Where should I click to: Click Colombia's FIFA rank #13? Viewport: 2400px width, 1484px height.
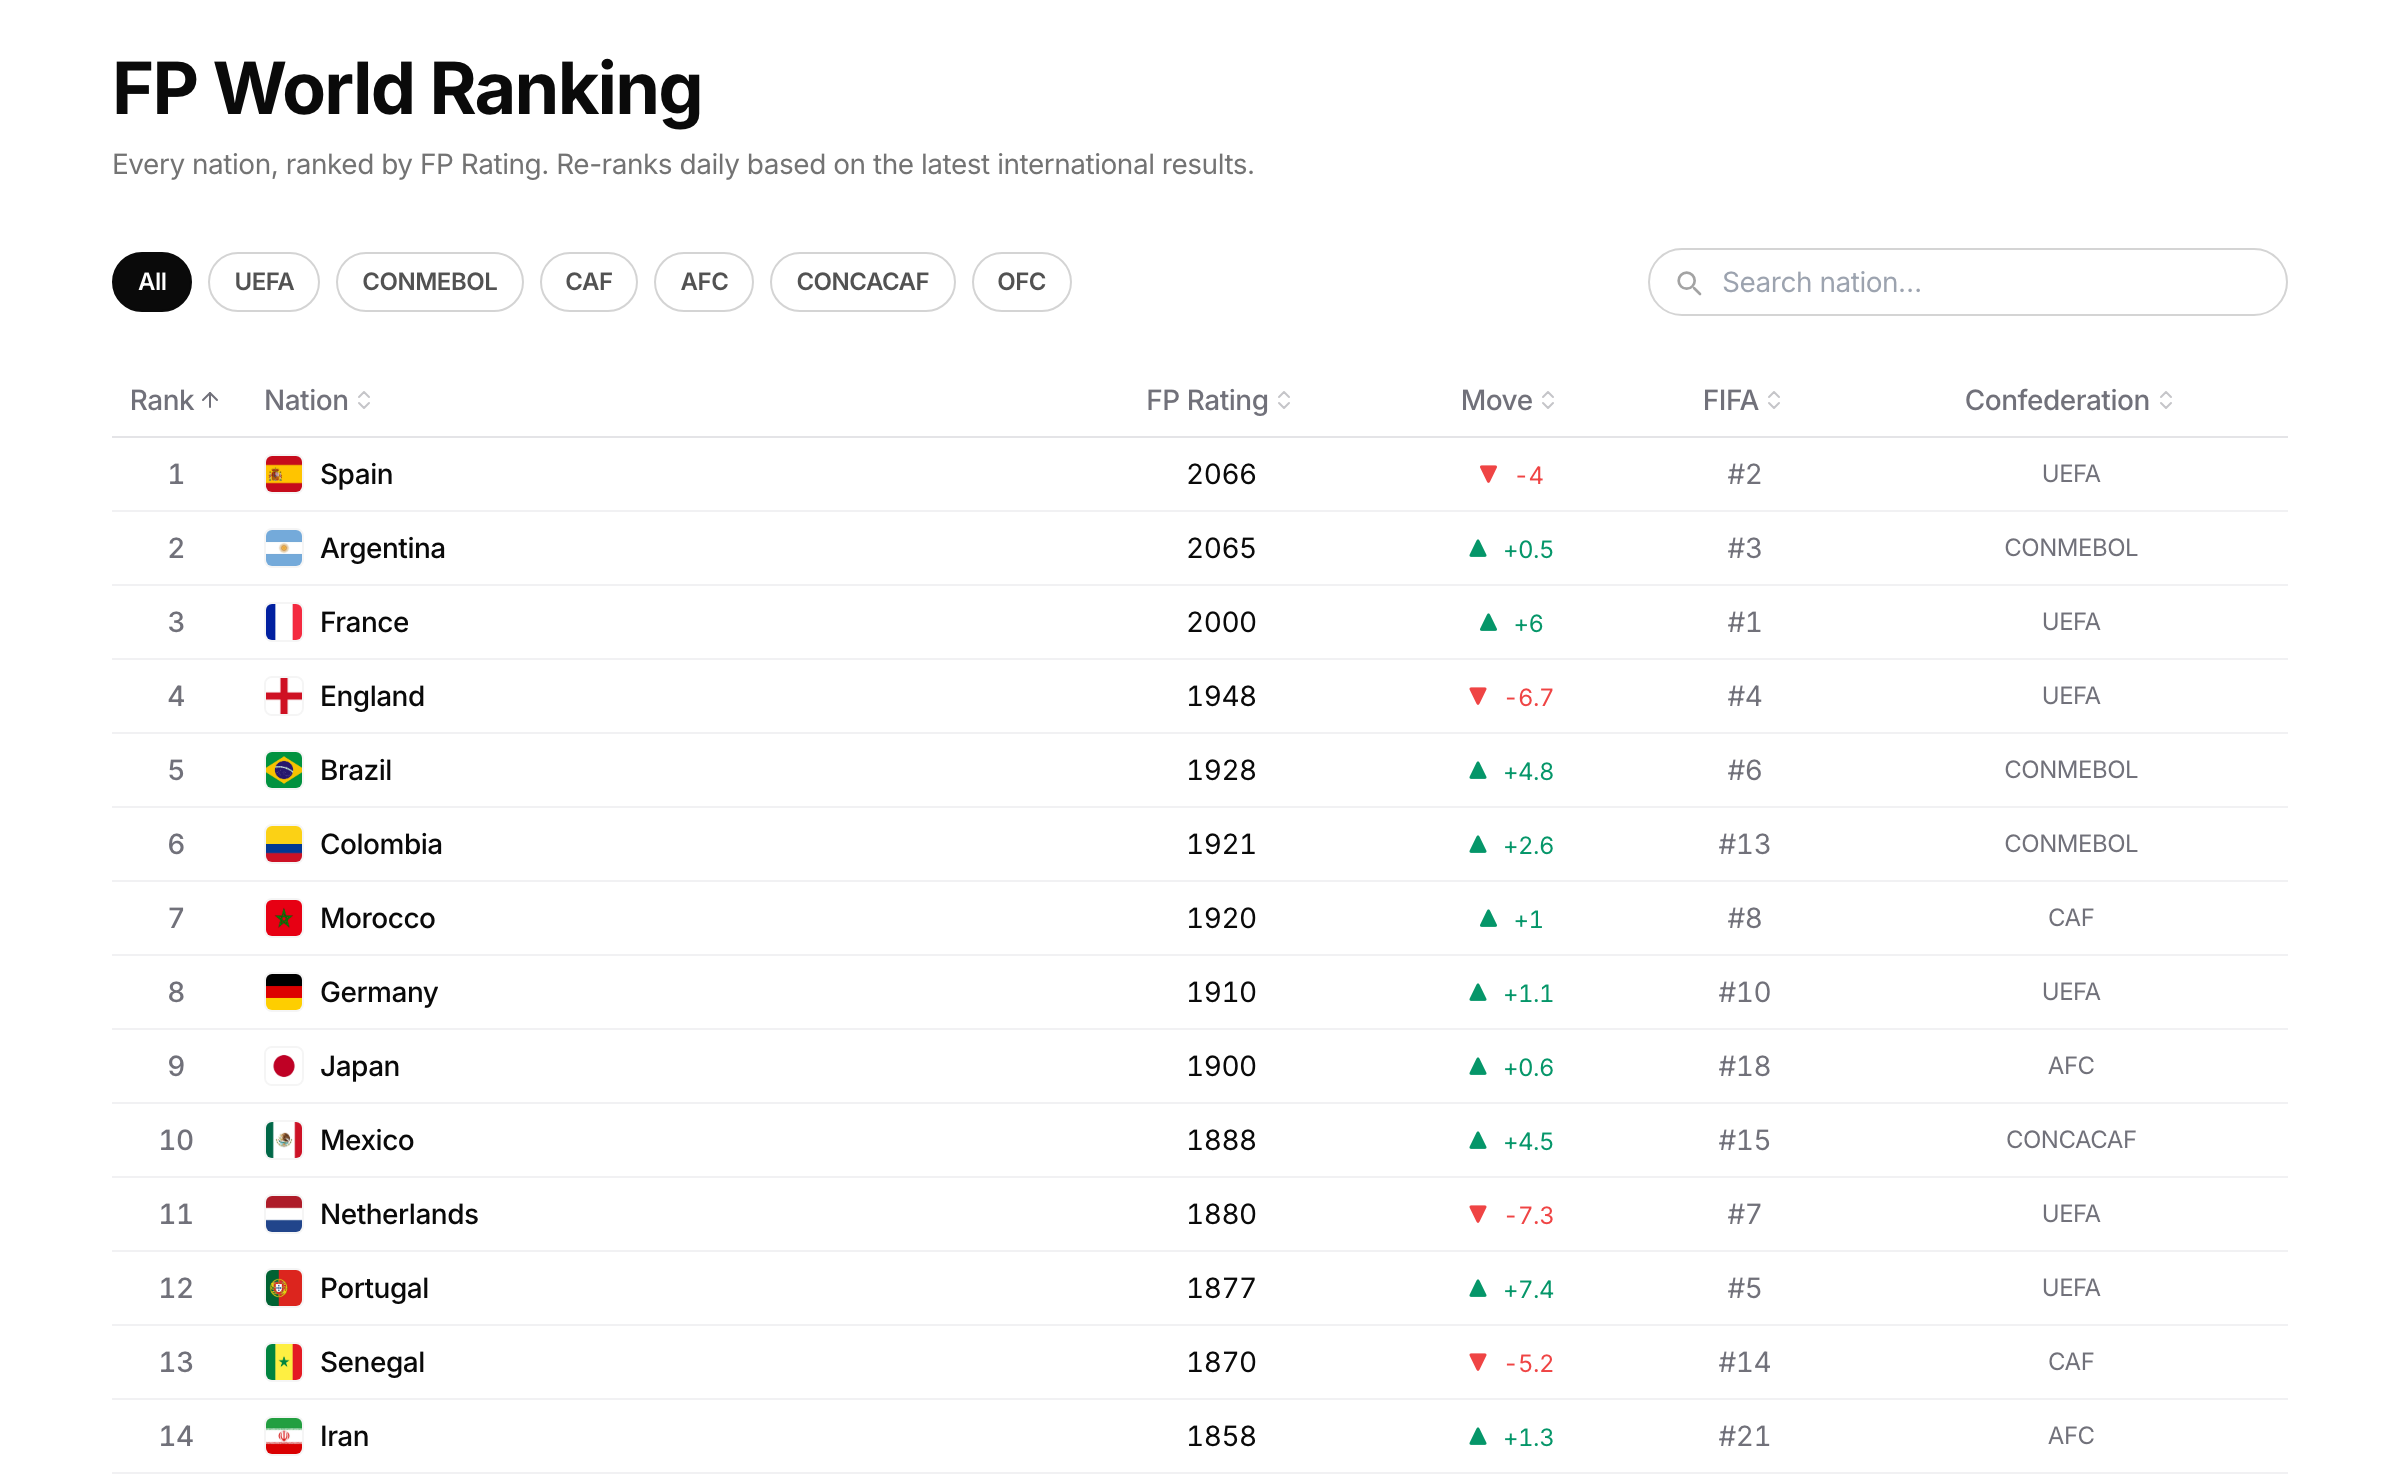(x=1744, y=844)
